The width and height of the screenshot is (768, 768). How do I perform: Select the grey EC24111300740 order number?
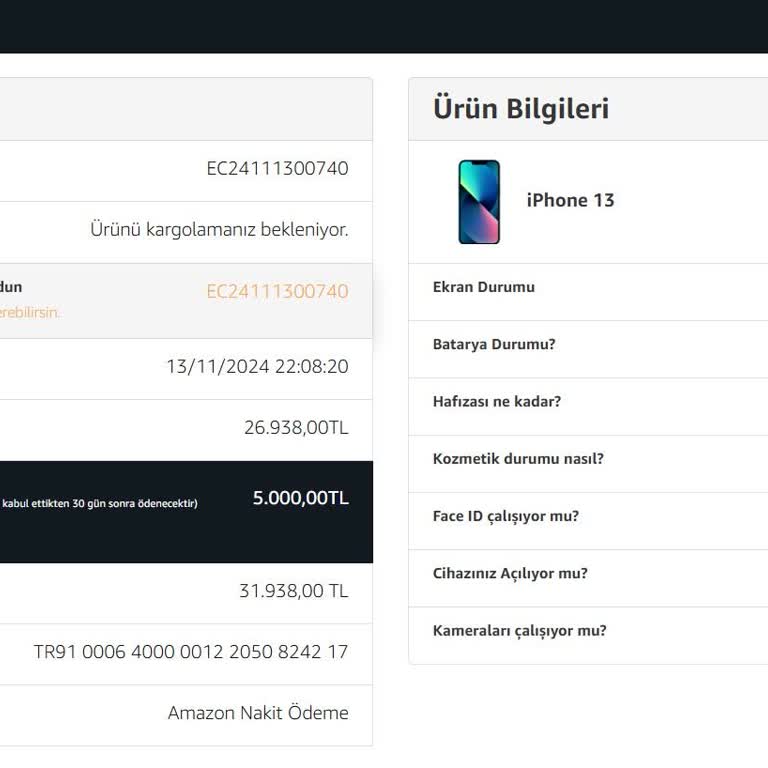point(277,168)
